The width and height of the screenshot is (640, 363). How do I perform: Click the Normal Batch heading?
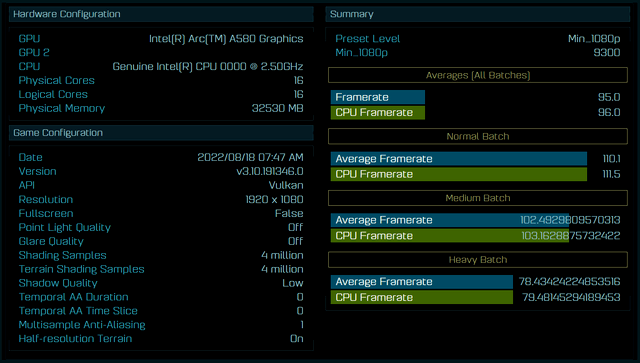[x=478, y=136]
